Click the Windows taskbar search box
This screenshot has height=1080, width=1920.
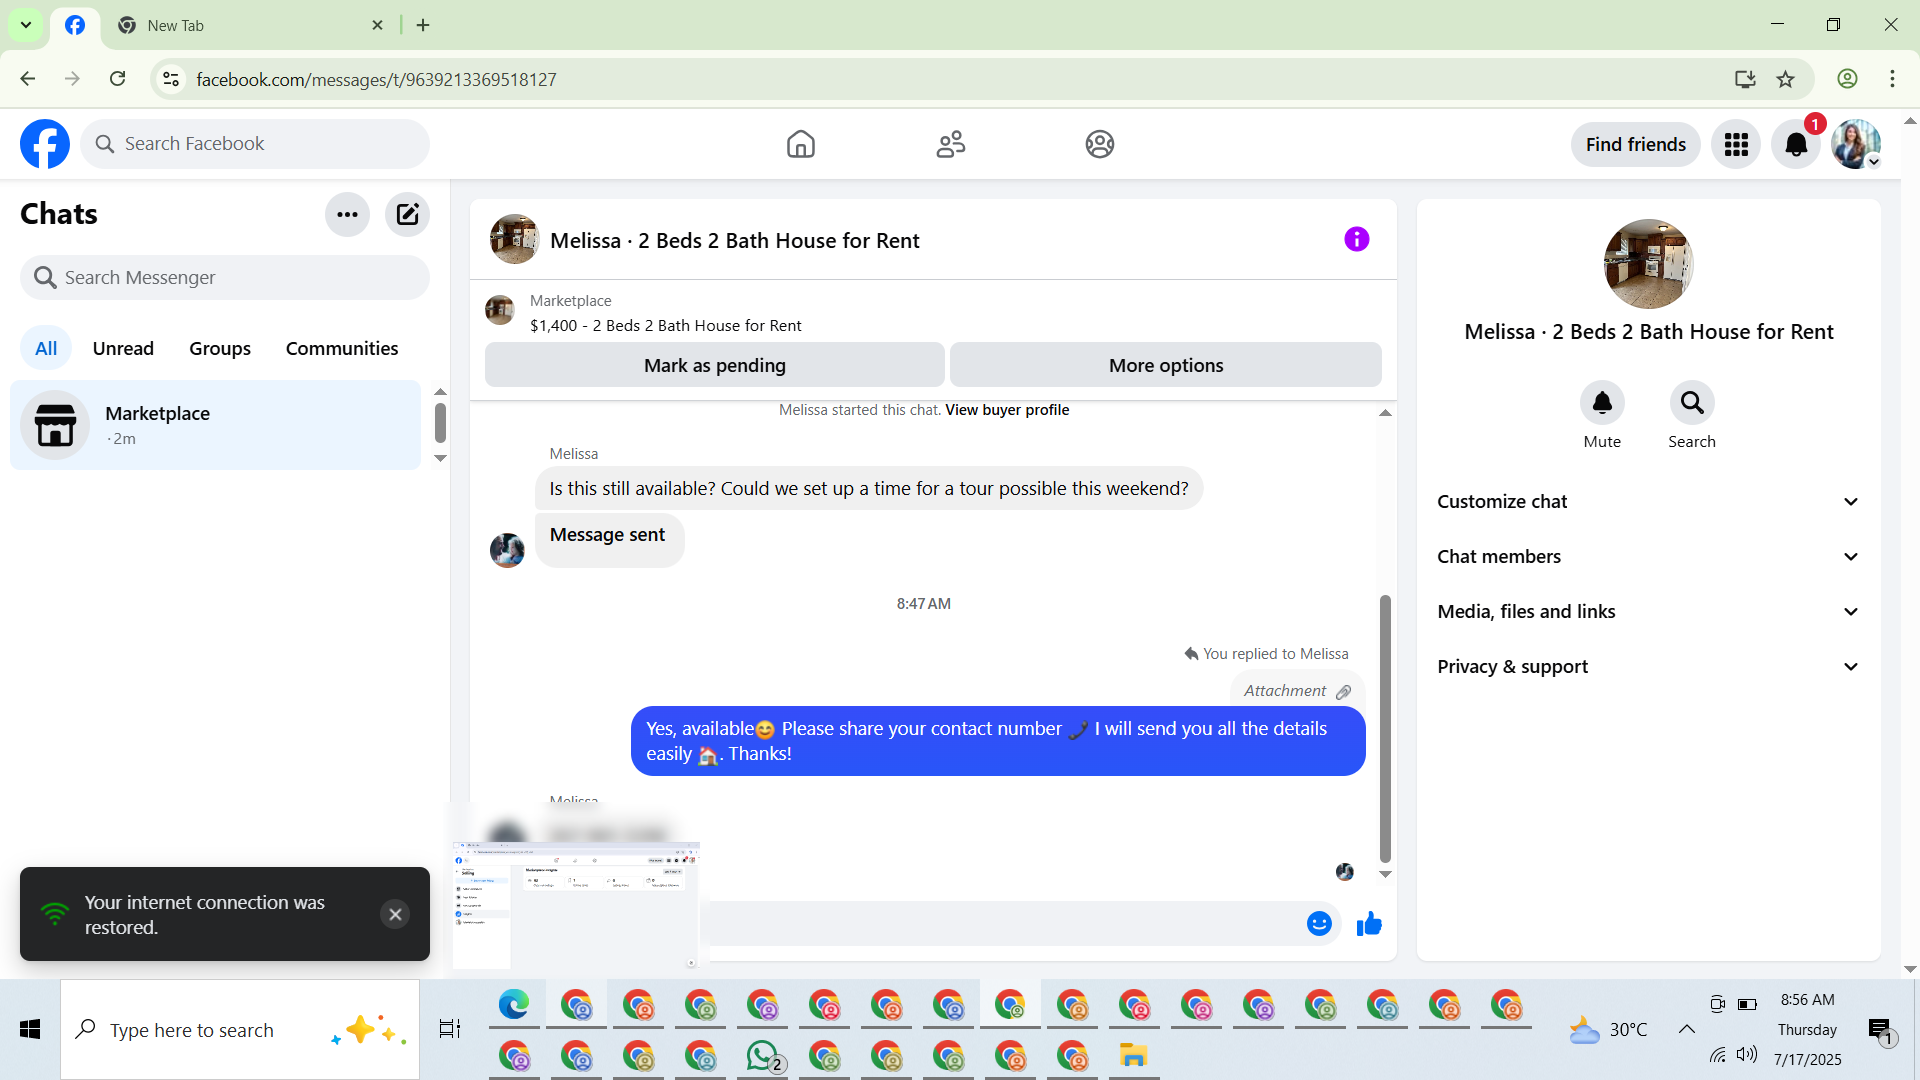click(x=240, y=1030)
